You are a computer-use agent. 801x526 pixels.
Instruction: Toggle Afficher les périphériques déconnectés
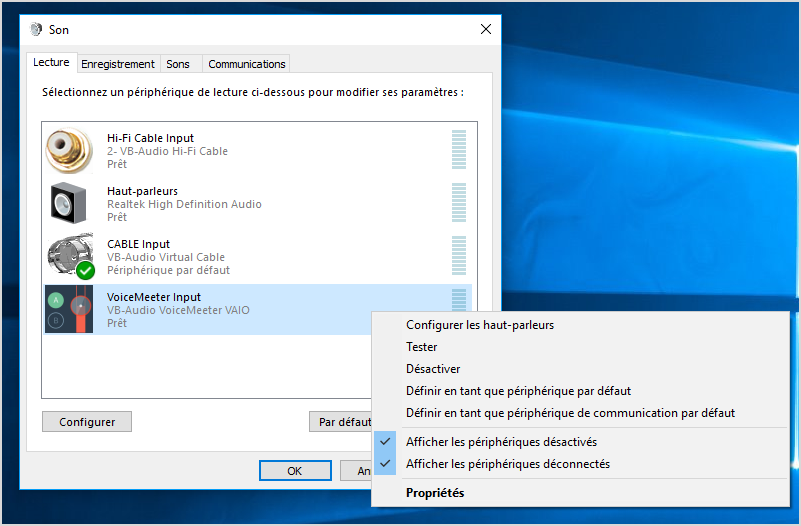coord(580,464)
